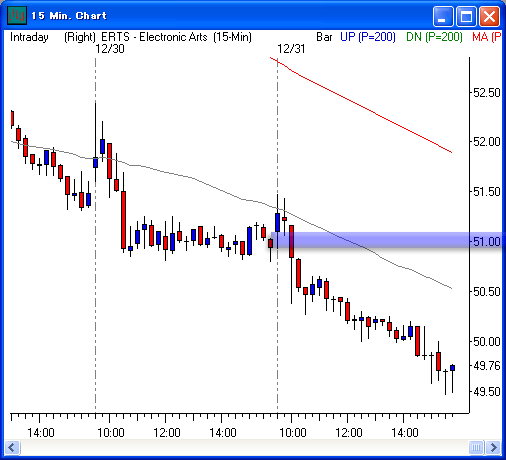The width and height of the screenshot is (506, 460).
Task: Close the 15 Min. Chart window
Action: (x=489, y=16)
